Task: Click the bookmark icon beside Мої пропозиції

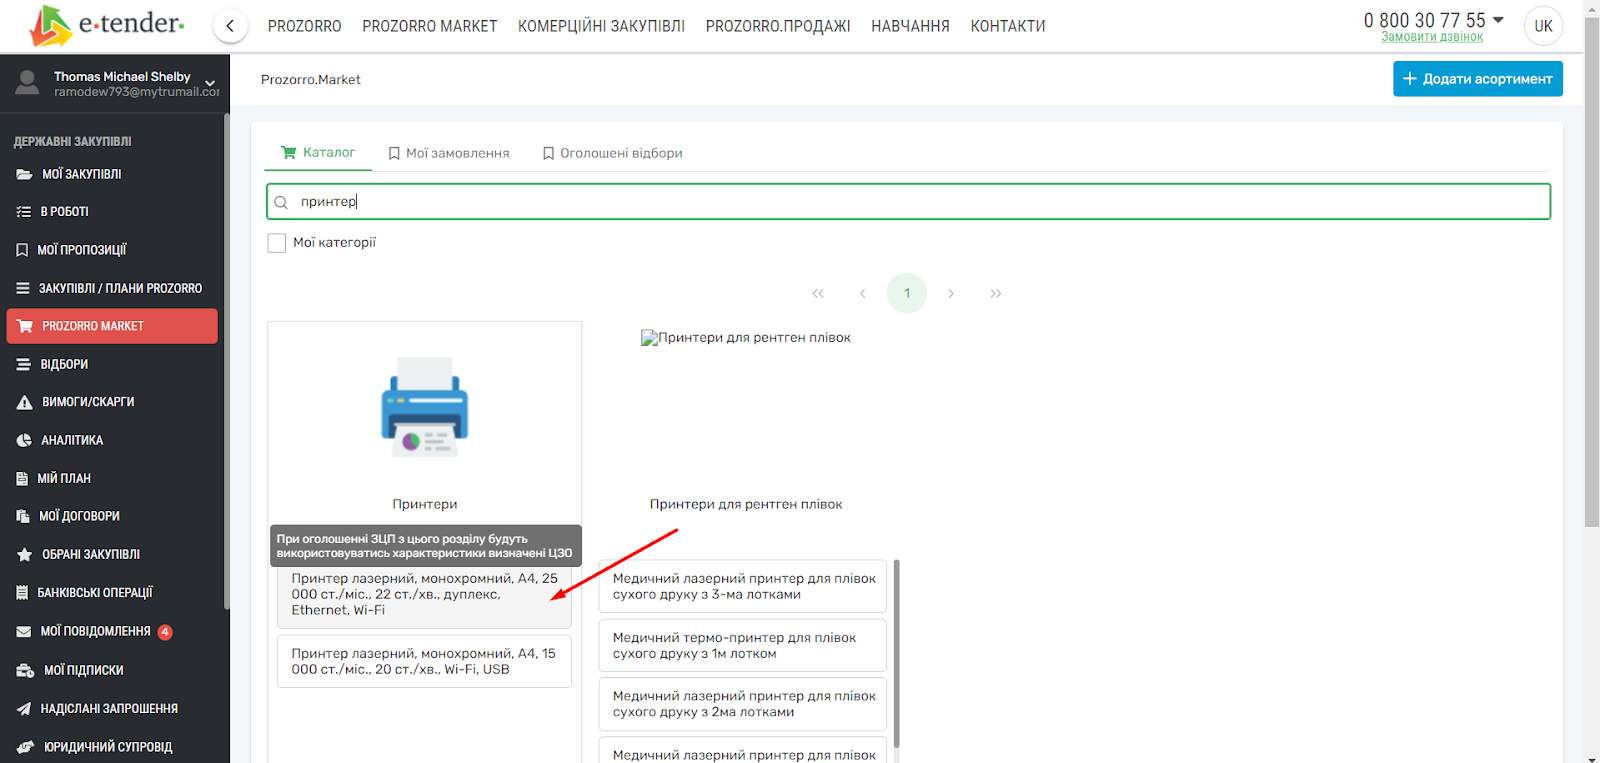Action: tap(22, 250)
